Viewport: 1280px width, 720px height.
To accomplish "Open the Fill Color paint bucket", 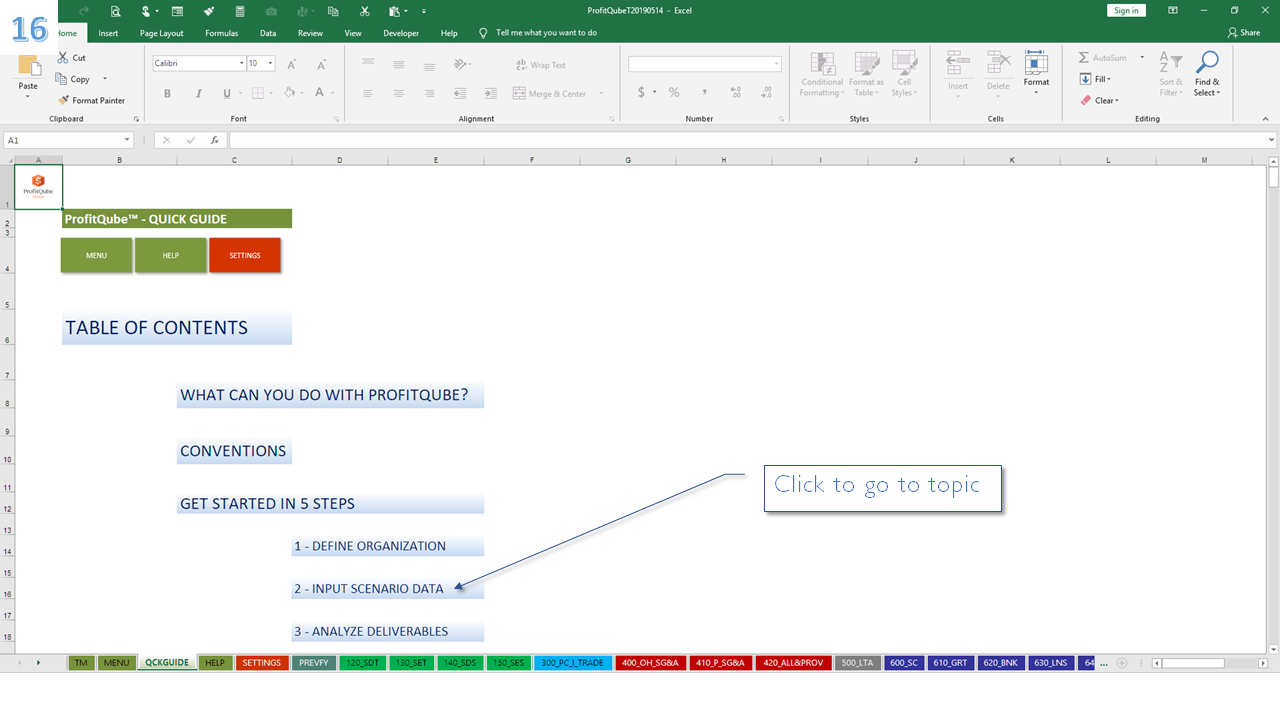I will [x=288, y=93].
